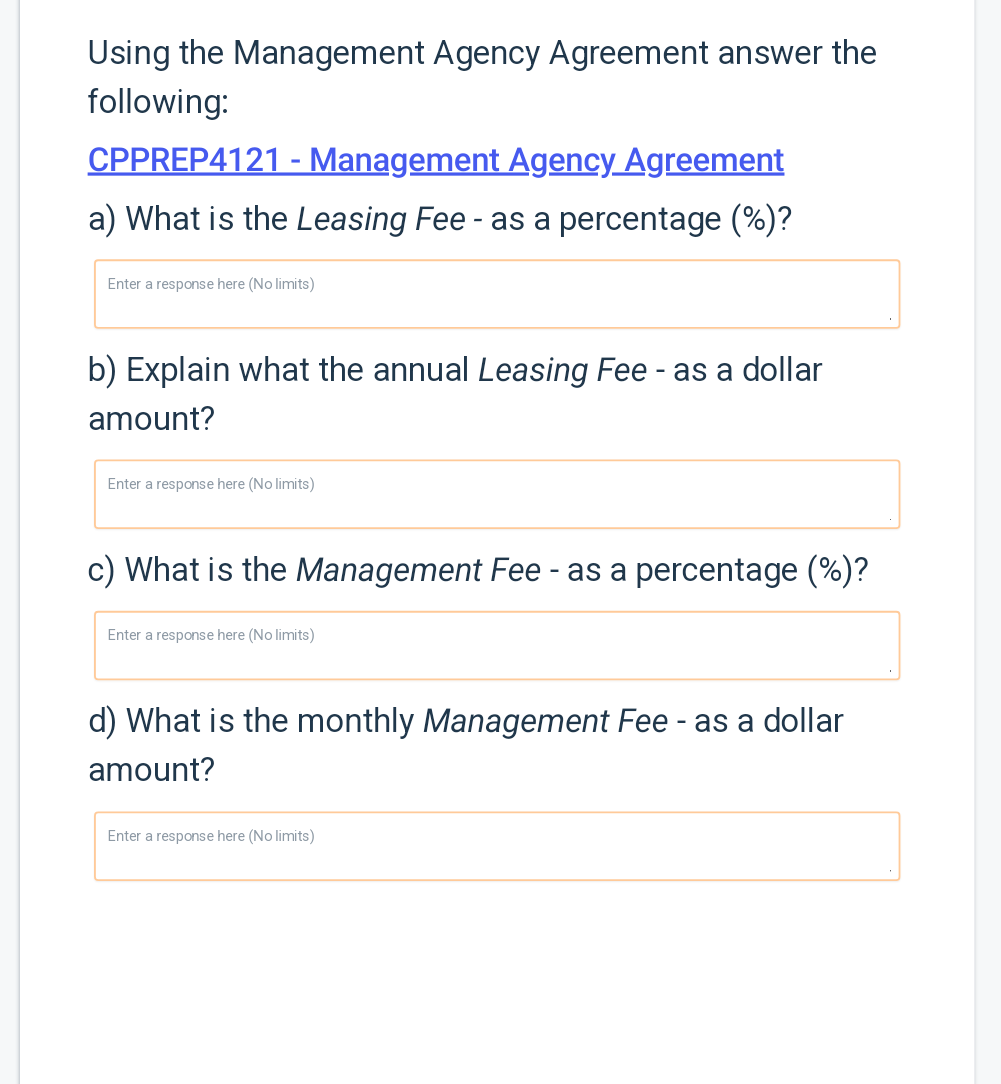
Task: Click the placeholder text in the first response box
Action: pyautogui.click(x=210, y=284)
